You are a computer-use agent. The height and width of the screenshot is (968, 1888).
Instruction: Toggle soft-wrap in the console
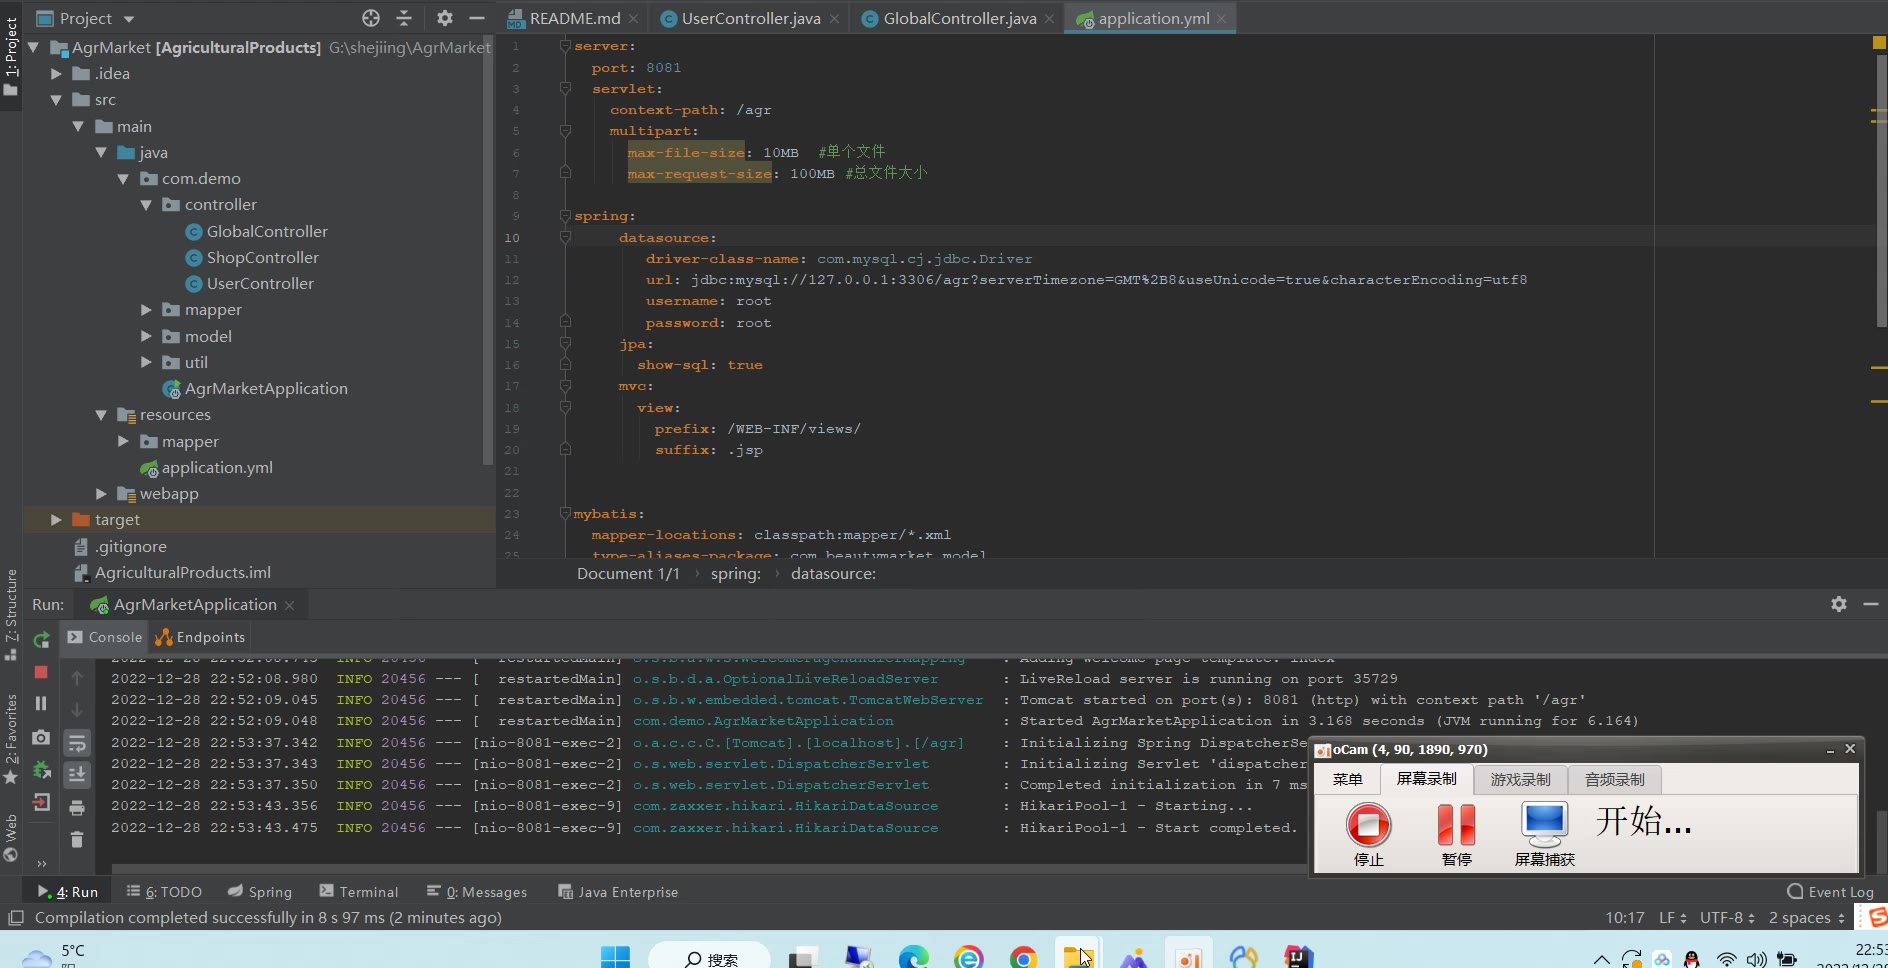77,743
